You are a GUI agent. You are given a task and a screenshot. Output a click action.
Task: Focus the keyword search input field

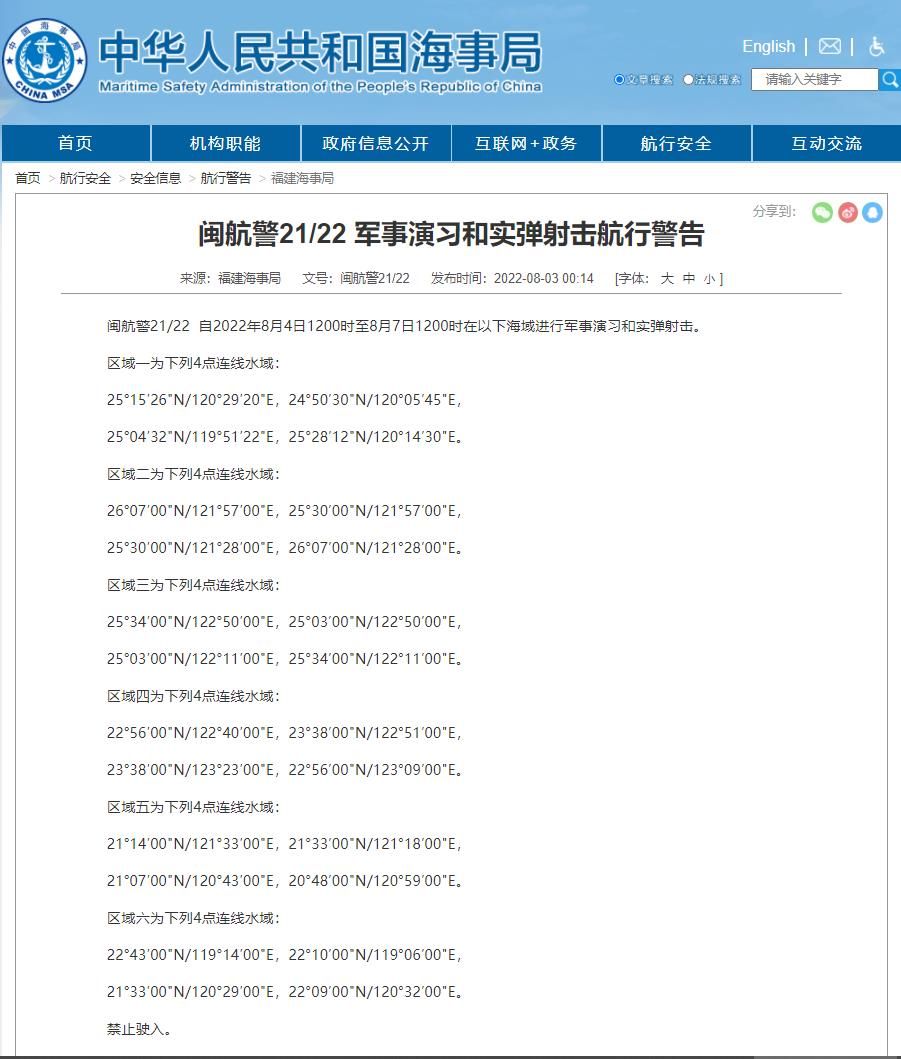813,79
